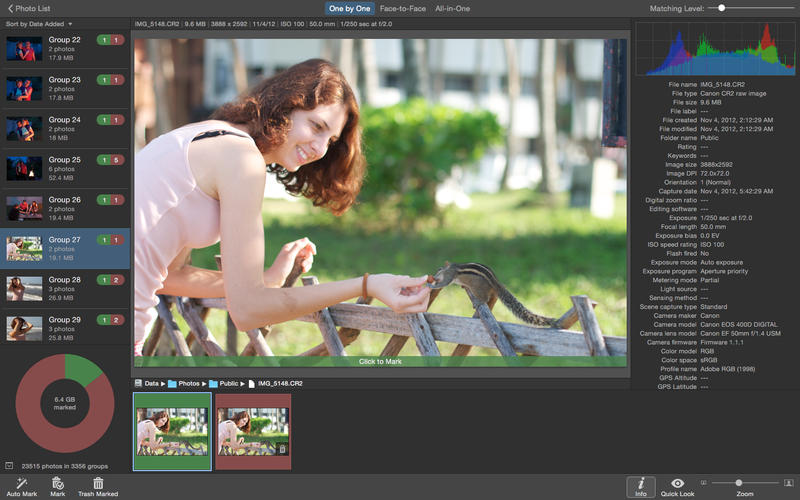Expand the chart panel toggle at bottom-left
Viewport: 800px width, 500px height.
[9, 465]
